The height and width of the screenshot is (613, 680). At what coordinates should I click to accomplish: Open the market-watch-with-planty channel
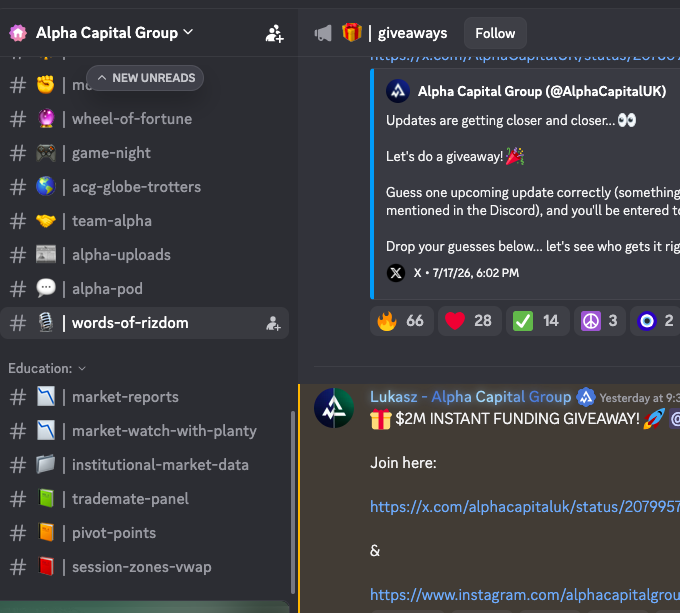(144, 431)
